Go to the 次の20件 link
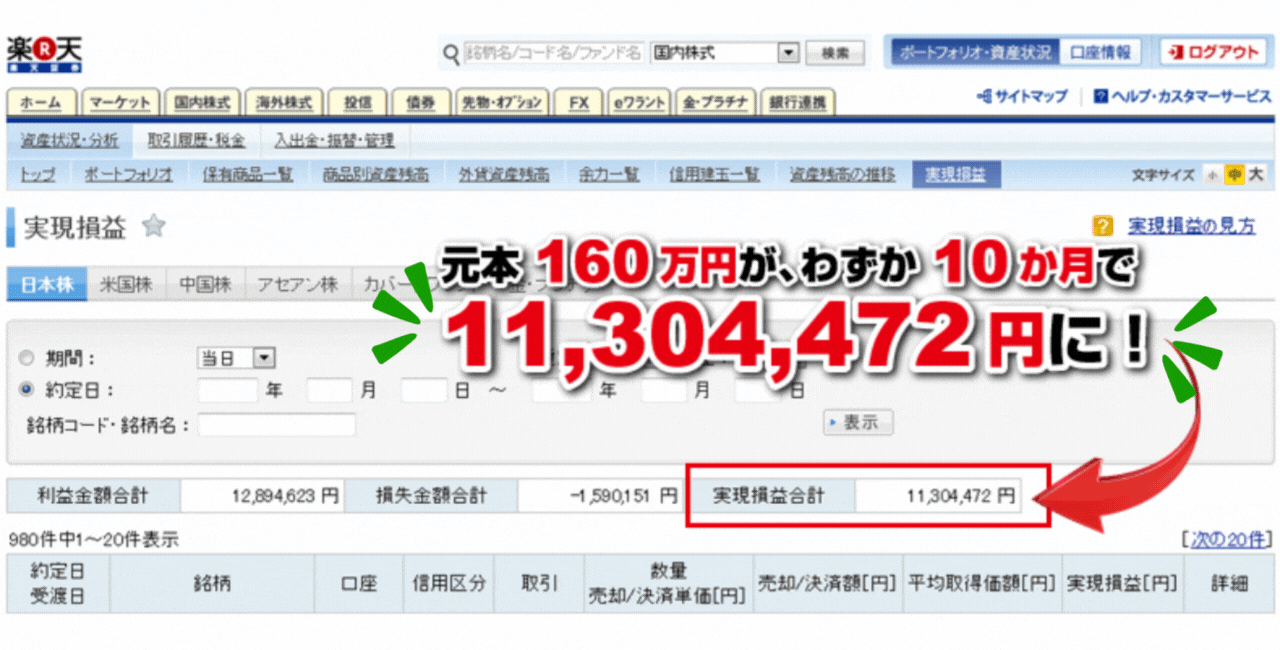Image resolution: width=1280 pixels, height=650 pixels. click(x=1229, y=540)
